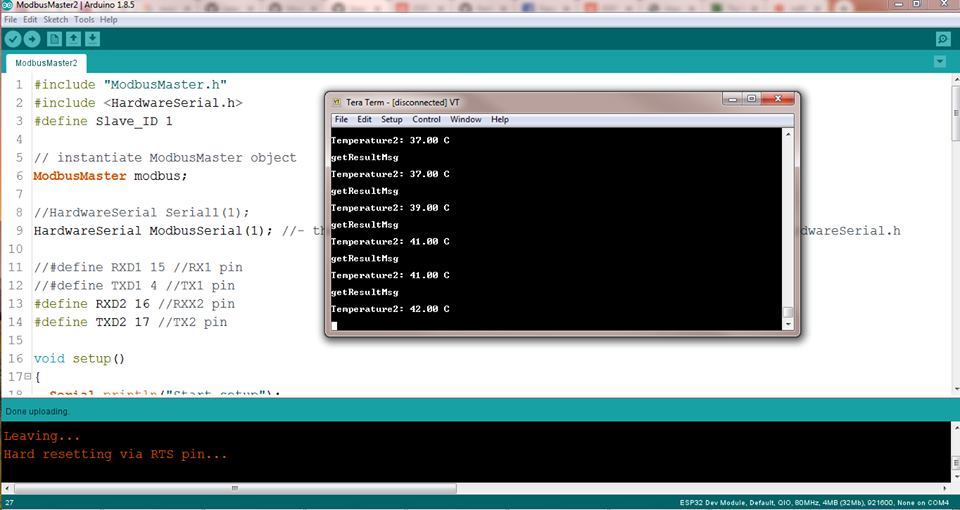Image resolution: width=960 pixels, height=510 pixels.
Task: Open Tera Term Control menu
Action: click(x=426, y=119)
